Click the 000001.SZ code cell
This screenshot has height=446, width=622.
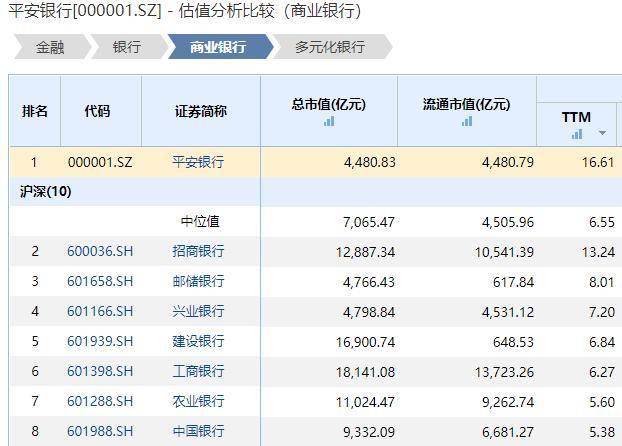coord(100,162)
